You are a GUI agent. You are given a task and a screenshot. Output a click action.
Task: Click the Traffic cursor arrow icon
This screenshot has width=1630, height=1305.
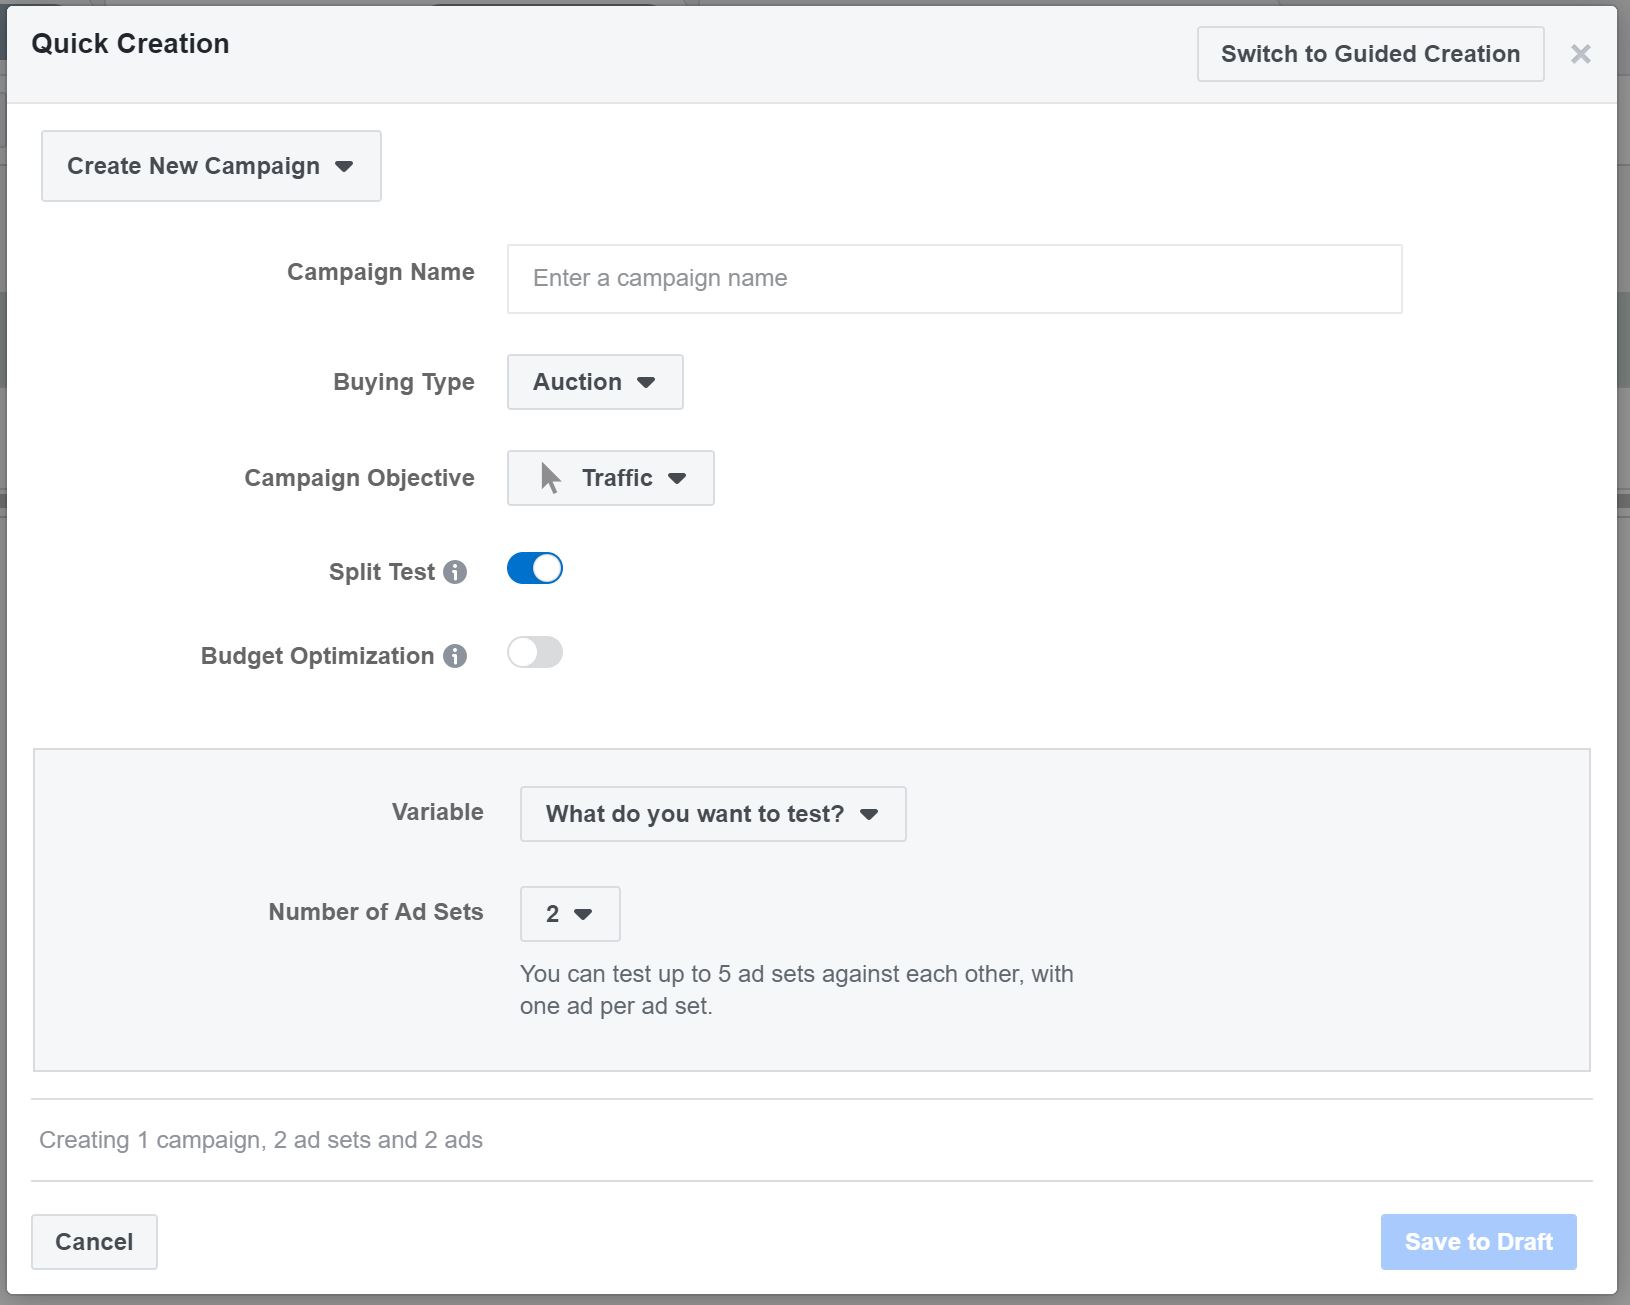click(x=550, y=478)
